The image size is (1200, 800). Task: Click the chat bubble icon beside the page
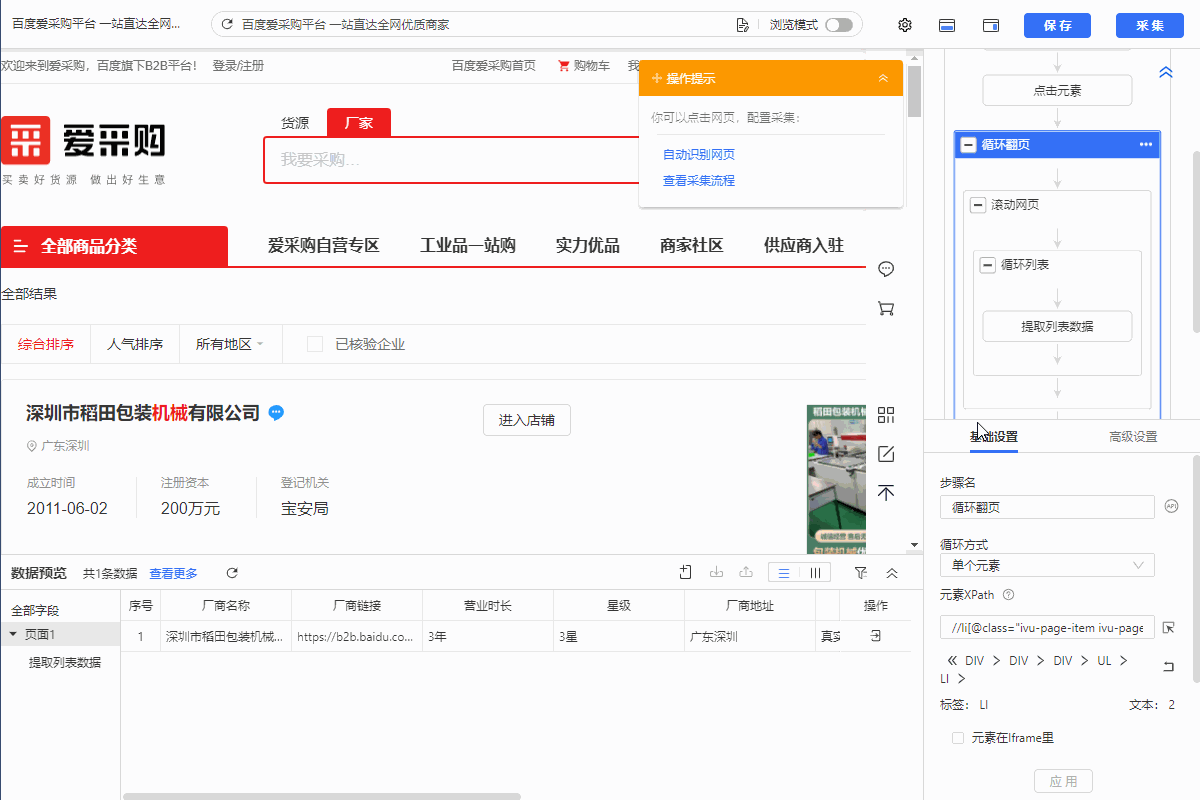(886, 269)
